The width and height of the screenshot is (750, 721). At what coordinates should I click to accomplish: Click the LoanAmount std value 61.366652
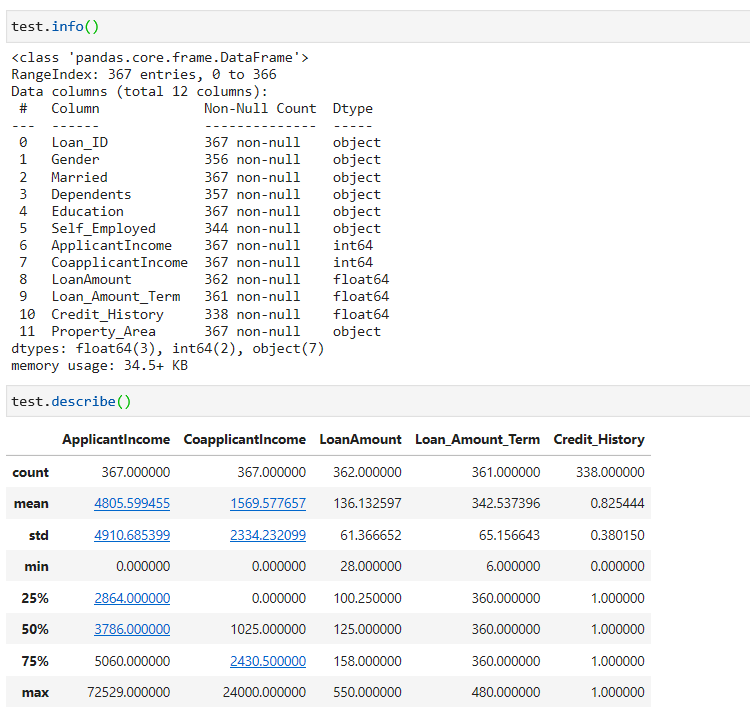(x=371, y=535)
